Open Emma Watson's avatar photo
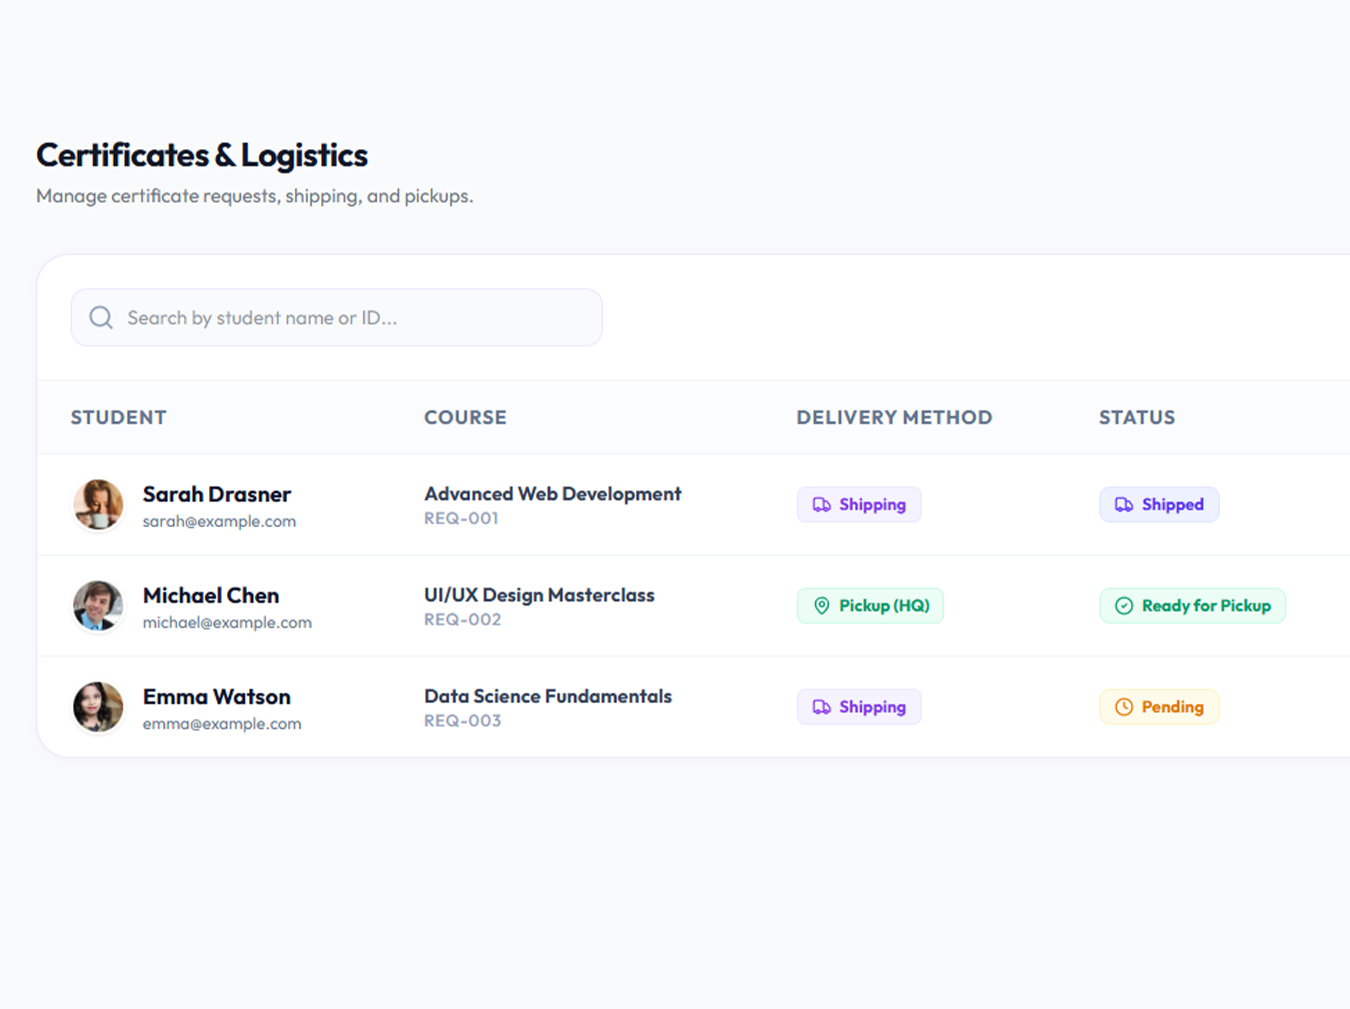This screenshot has width=1350, height=1009. click(x=98, y=706)
